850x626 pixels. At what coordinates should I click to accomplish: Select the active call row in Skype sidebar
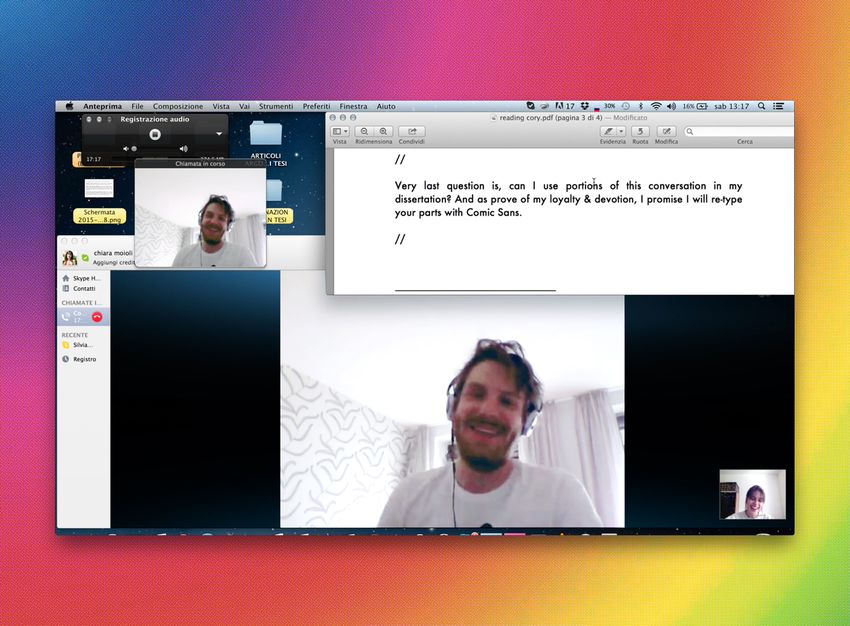pyautogui.click(x=83, y=317)
